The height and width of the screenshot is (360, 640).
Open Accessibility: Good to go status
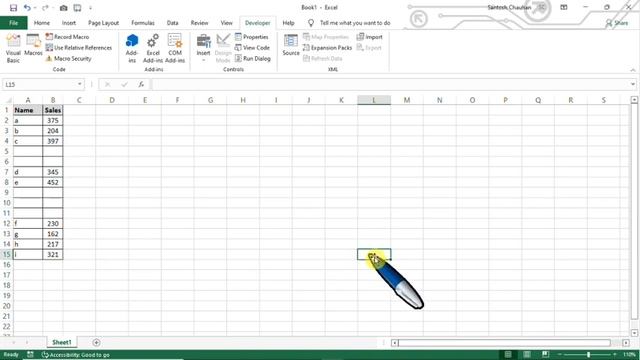(x=76, y=355)
